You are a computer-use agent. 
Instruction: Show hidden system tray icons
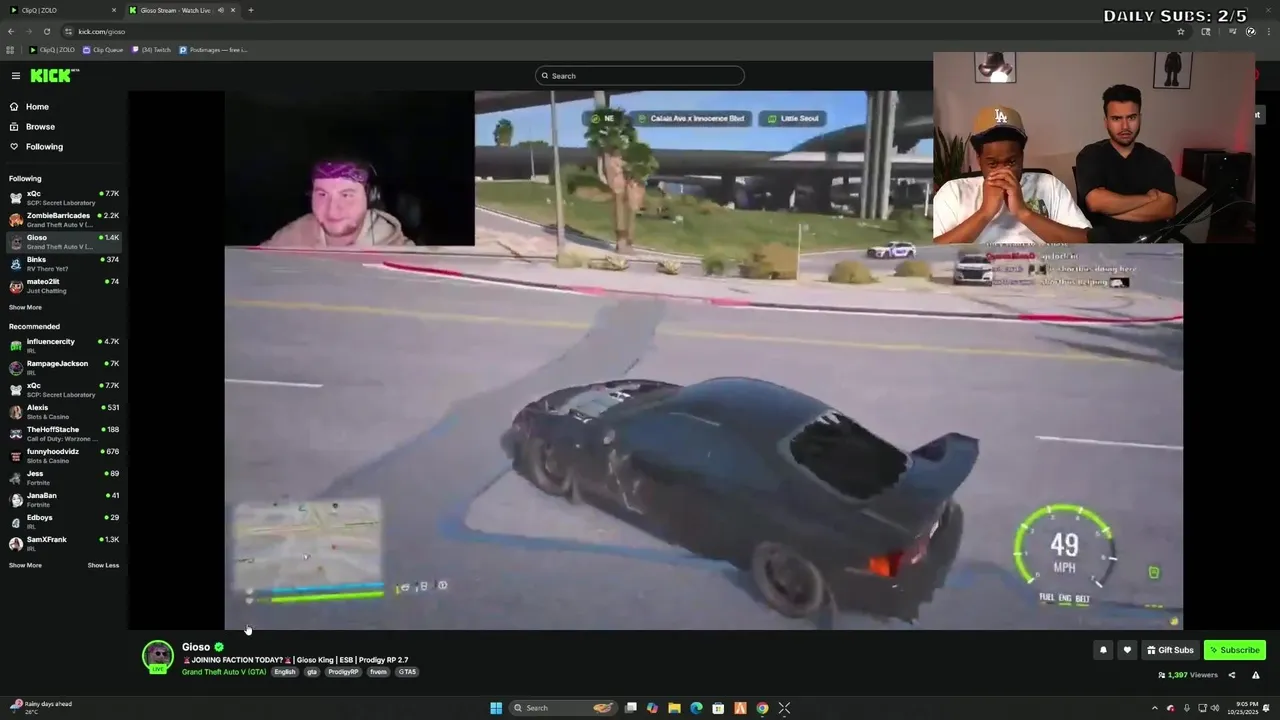[1155, 708]
